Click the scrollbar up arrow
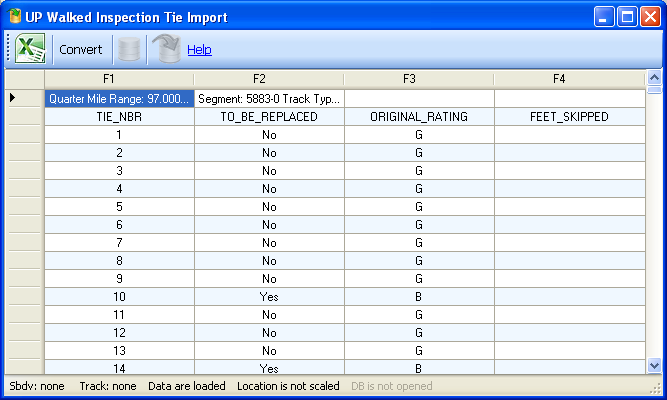The width and height of the screenshot is (667, 400). [x=654, y=78]
